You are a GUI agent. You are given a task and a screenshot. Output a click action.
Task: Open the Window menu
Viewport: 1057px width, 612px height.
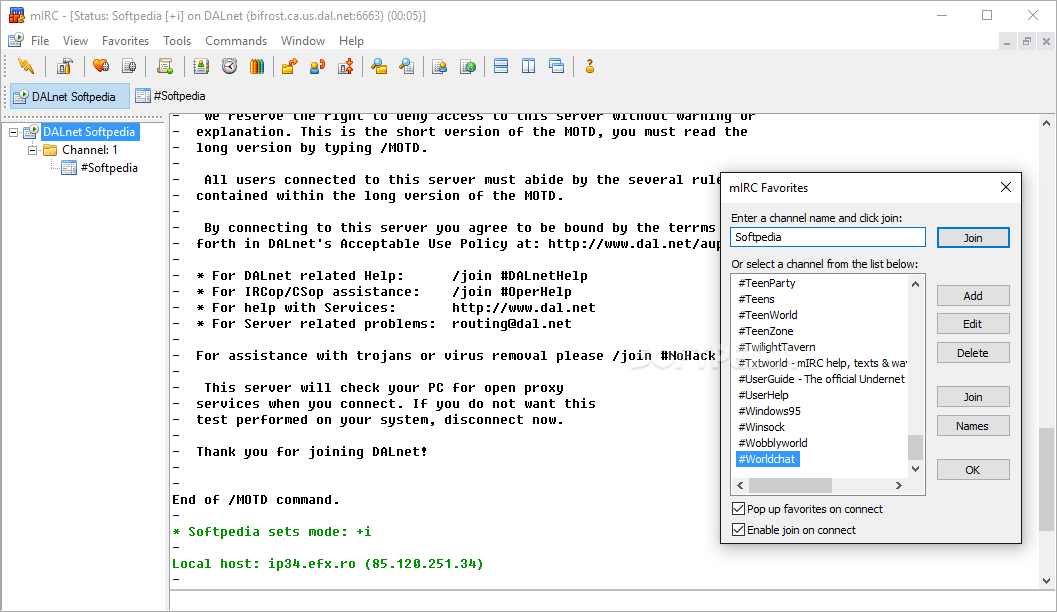click(x=303, y=40)
